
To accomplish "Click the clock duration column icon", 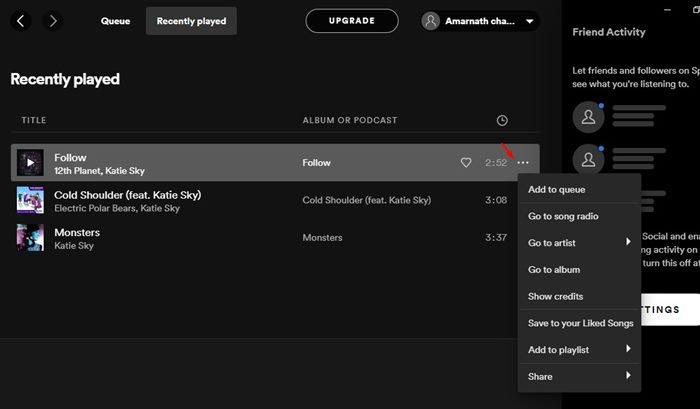I will tap(502, 120).
